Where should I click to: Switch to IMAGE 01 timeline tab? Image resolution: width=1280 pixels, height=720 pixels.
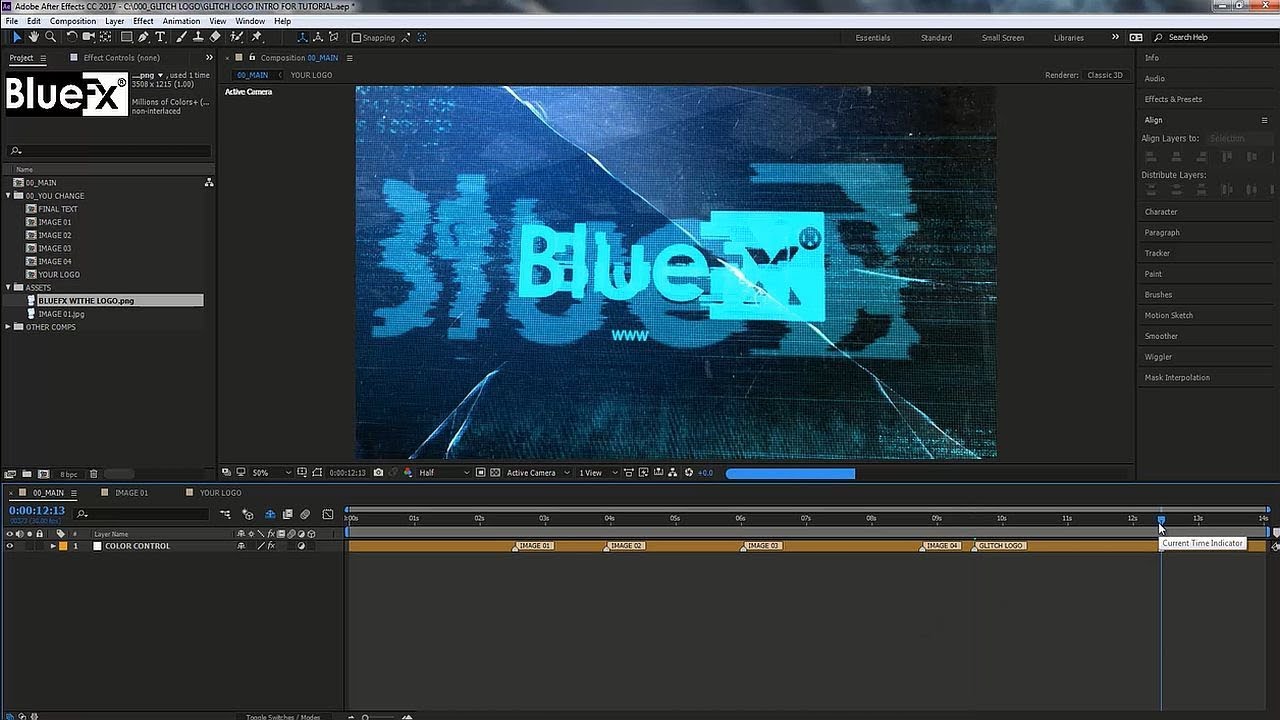[131, 493]
